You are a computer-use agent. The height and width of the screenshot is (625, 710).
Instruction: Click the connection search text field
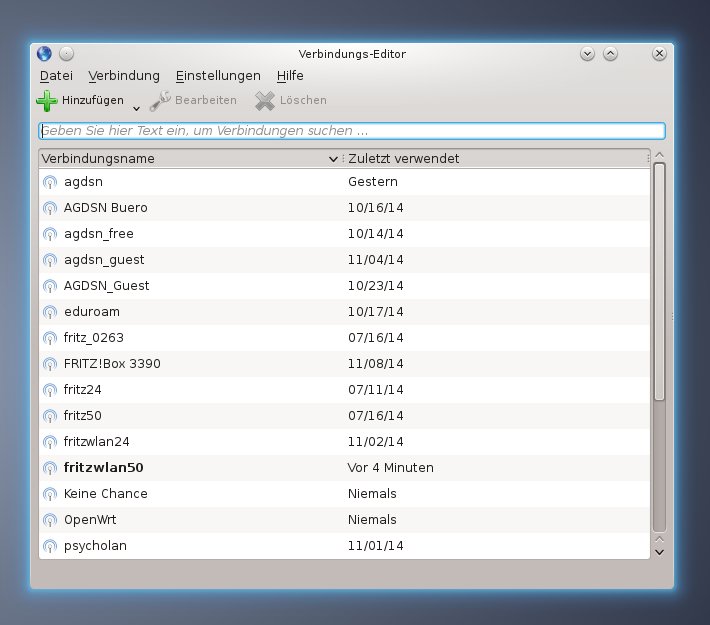coord(351,131)
